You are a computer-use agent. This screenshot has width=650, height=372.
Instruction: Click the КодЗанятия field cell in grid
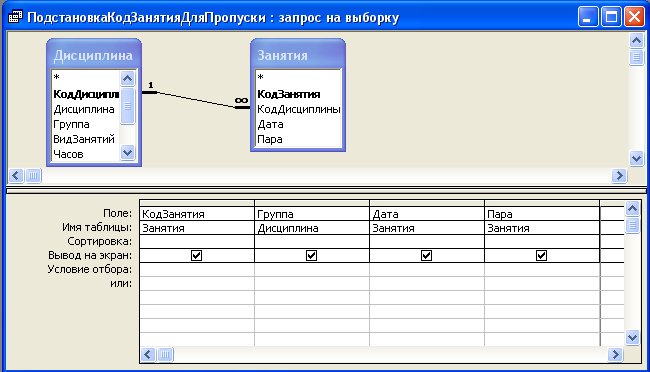(197, 214)
